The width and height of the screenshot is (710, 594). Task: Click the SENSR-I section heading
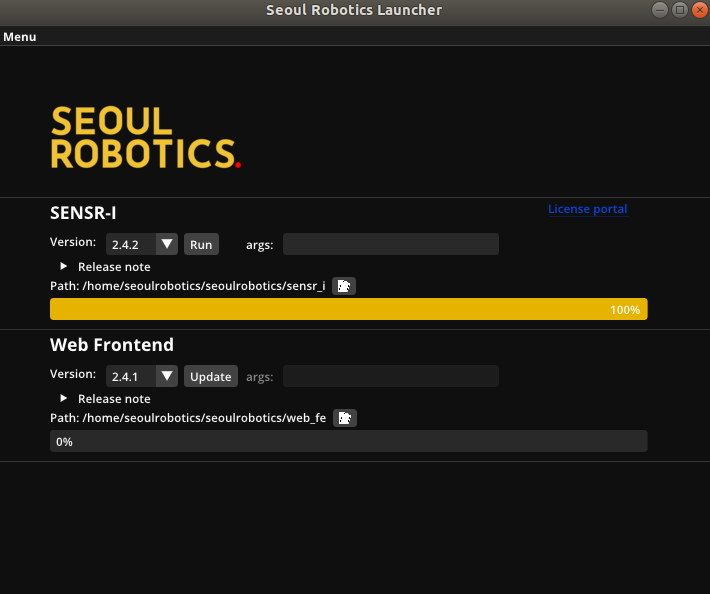83,213
